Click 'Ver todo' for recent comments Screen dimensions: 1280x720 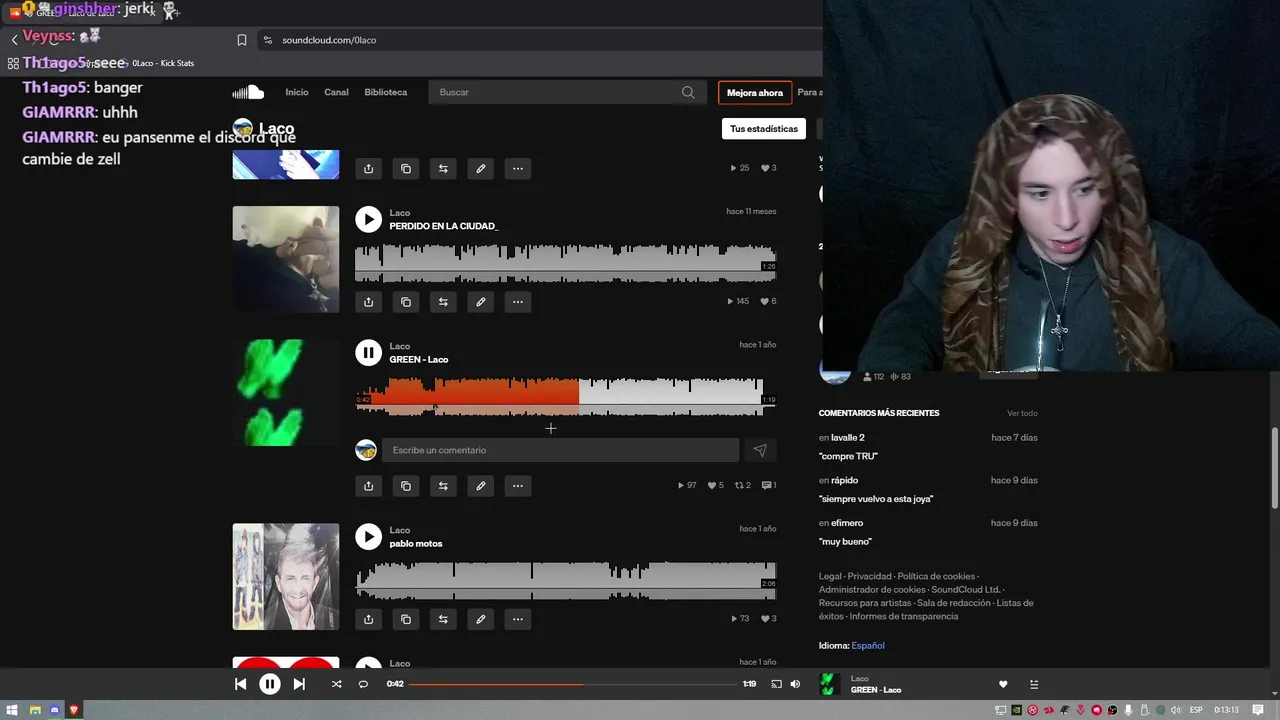coord(1022,413)
